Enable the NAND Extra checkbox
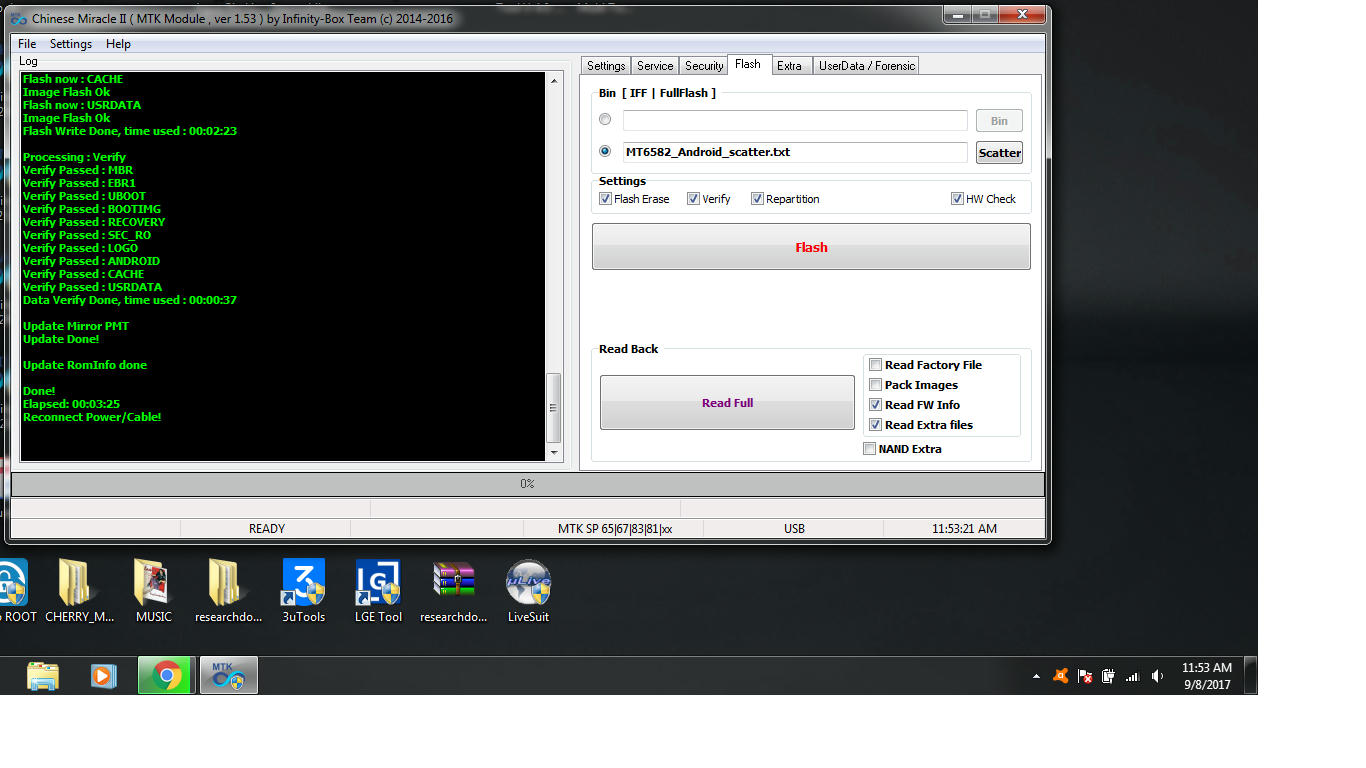Viewport: 1366px width, 768px height. coord(870,449)
